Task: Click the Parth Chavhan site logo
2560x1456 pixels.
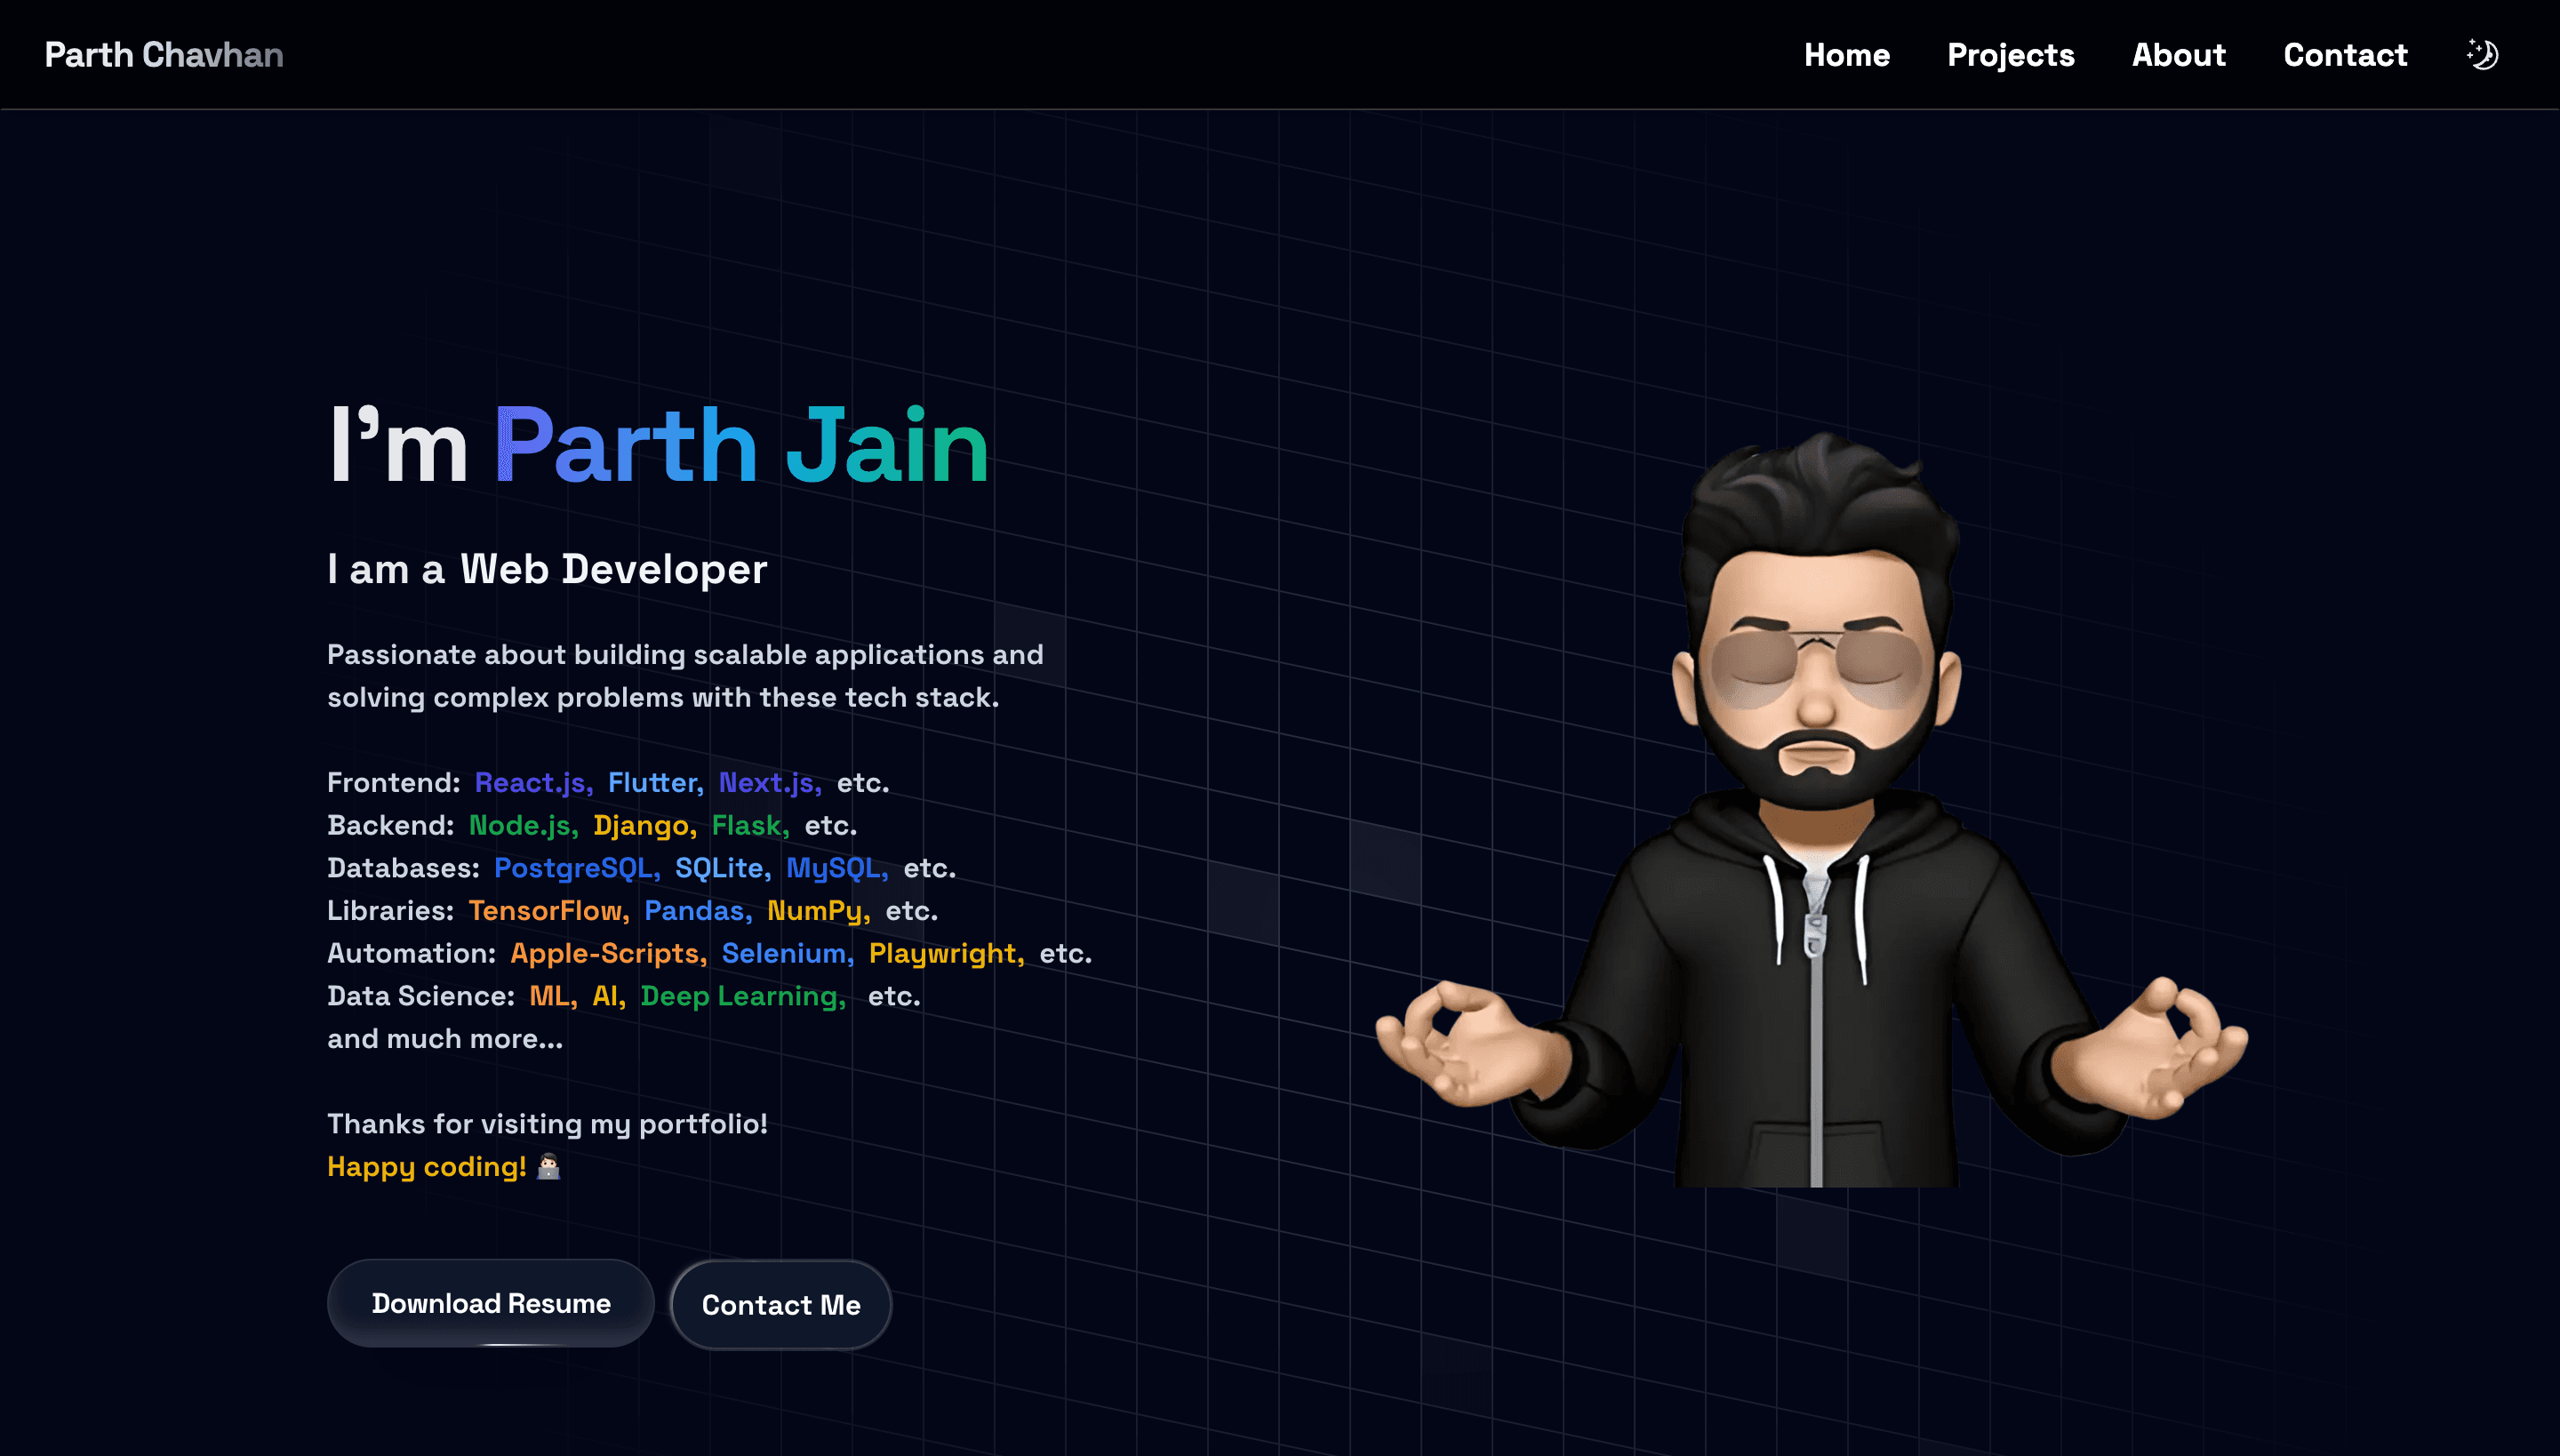Action: click(164, 55)
